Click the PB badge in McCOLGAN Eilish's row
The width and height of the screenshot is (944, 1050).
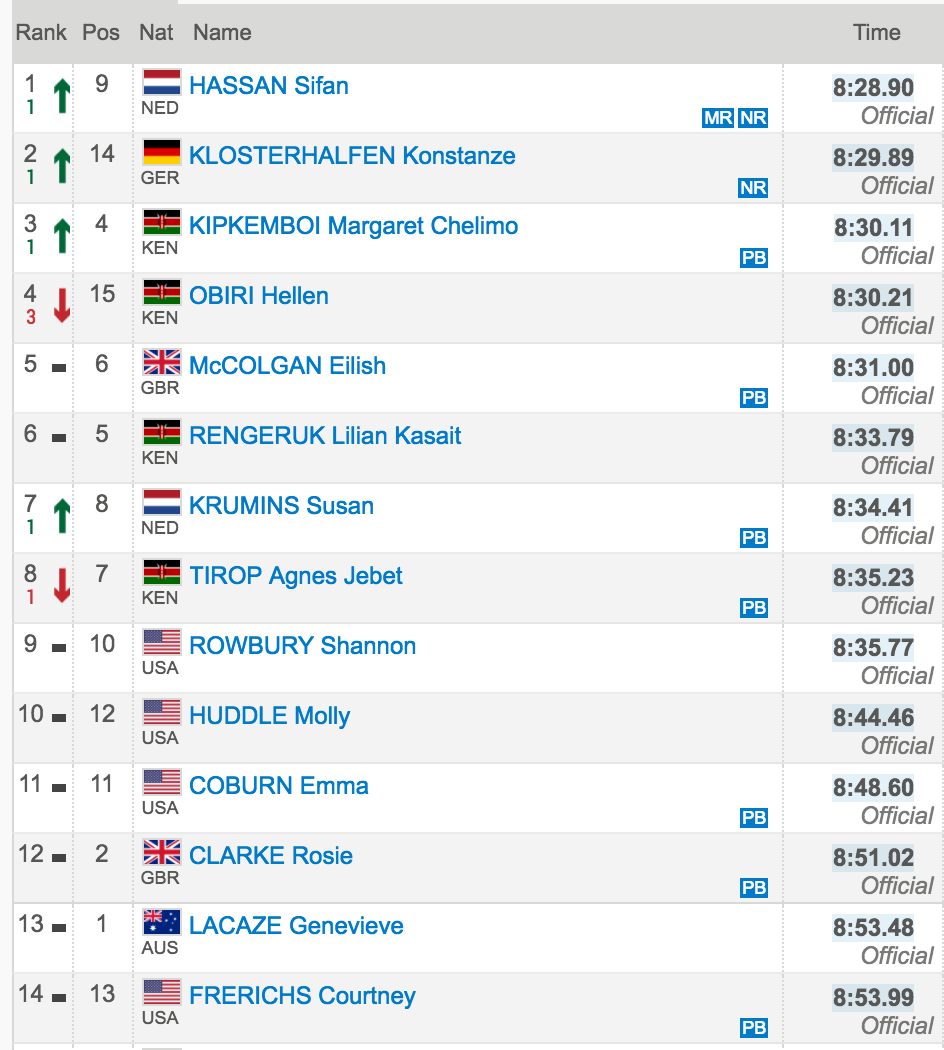pos(754,398)
